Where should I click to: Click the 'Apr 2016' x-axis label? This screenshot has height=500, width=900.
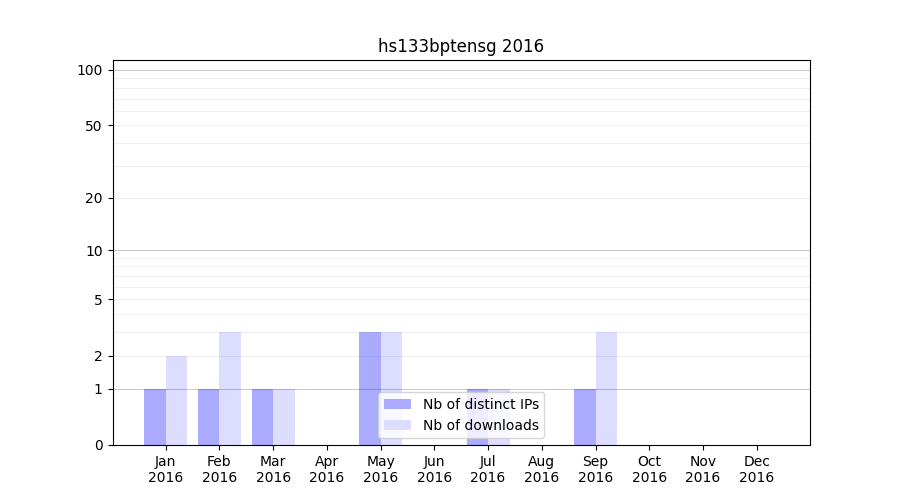(327, 469)
